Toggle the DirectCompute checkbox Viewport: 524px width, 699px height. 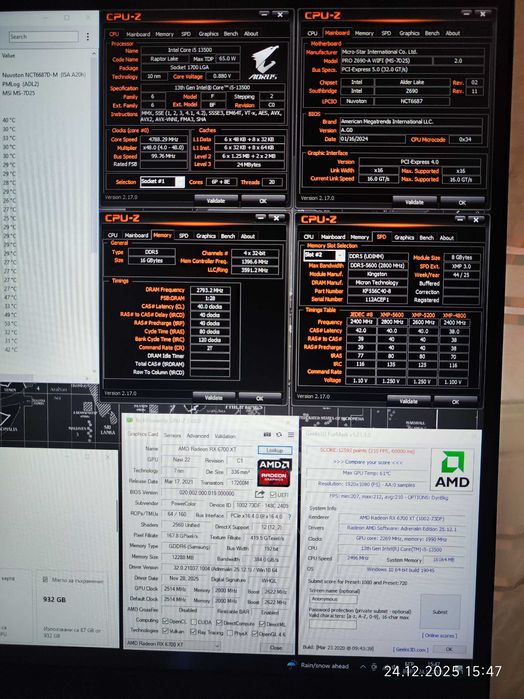(219, 622)
